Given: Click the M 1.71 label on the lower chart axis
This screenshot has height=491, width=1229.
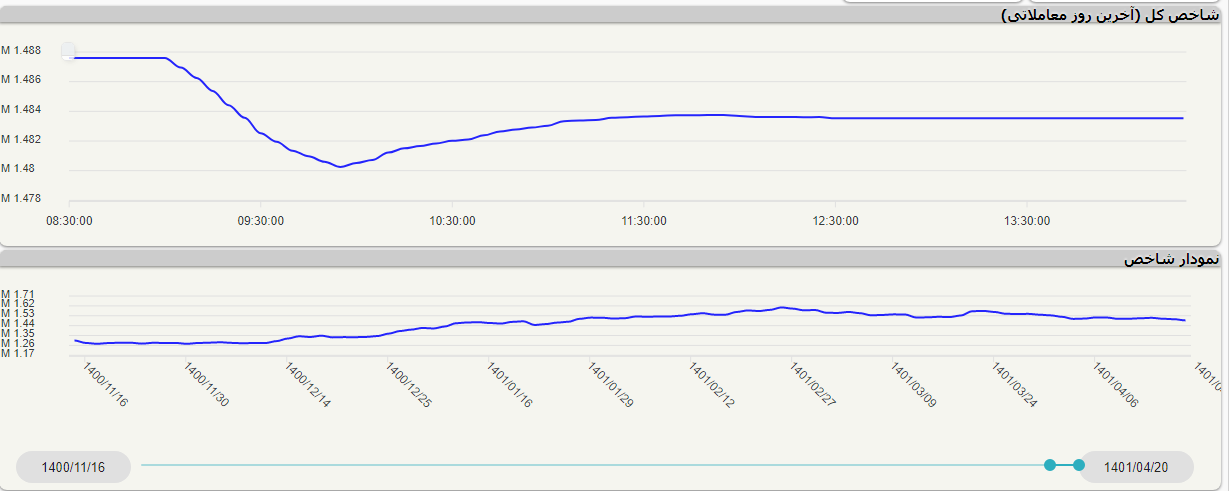Looking at the screenshot, I should pyautogui.click(x=18, y=294).
